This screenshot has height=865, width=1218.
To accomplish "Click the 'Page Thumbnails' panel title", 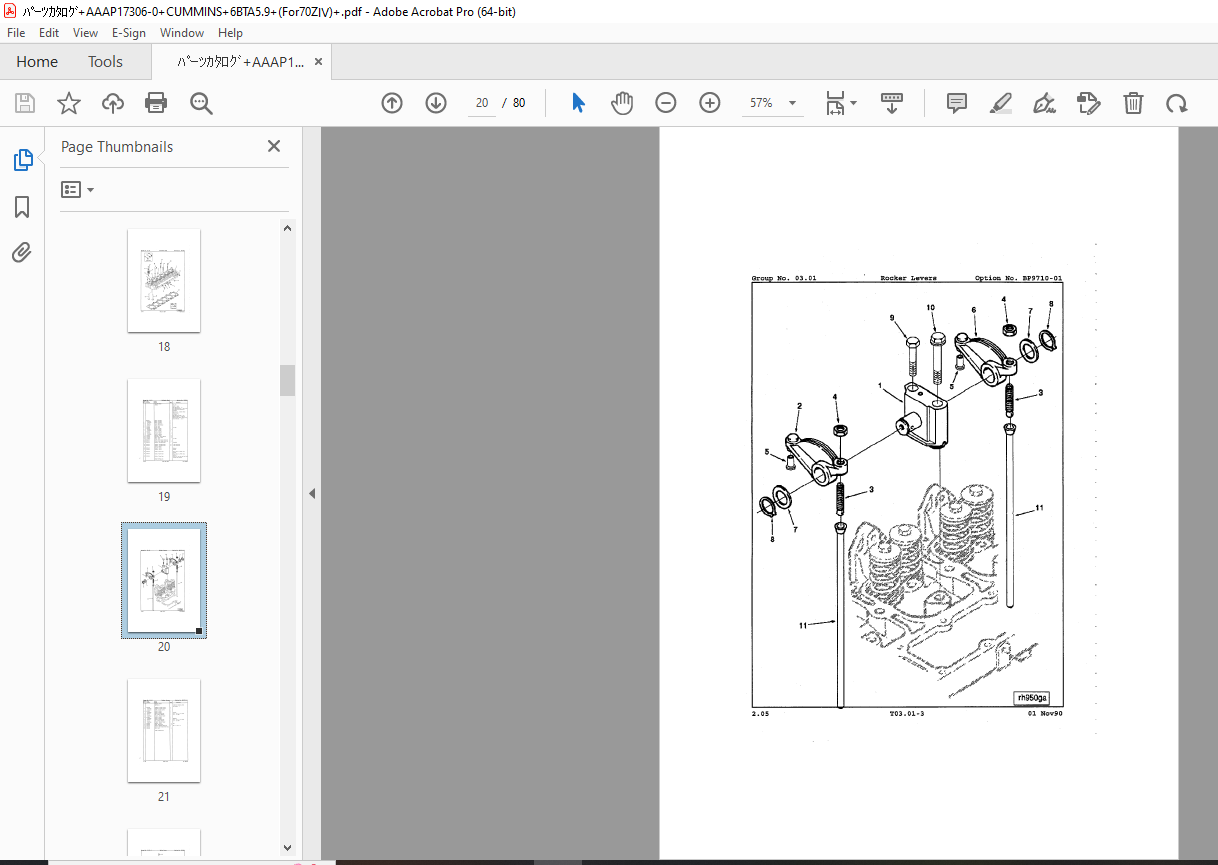I will 117,147.
